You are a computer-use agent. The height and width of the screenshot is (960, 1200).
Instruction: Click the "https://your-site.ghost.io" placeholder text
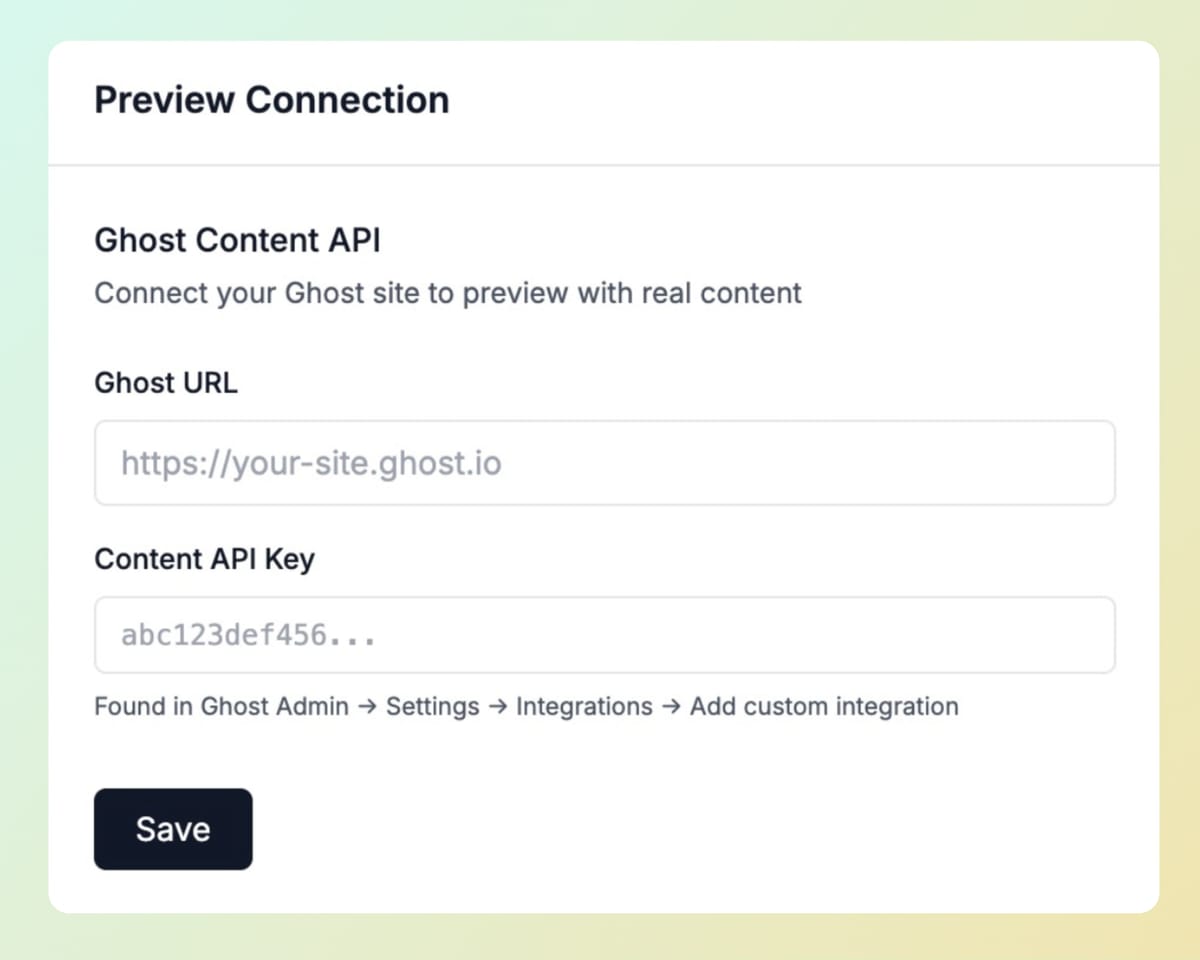point(310,464)
